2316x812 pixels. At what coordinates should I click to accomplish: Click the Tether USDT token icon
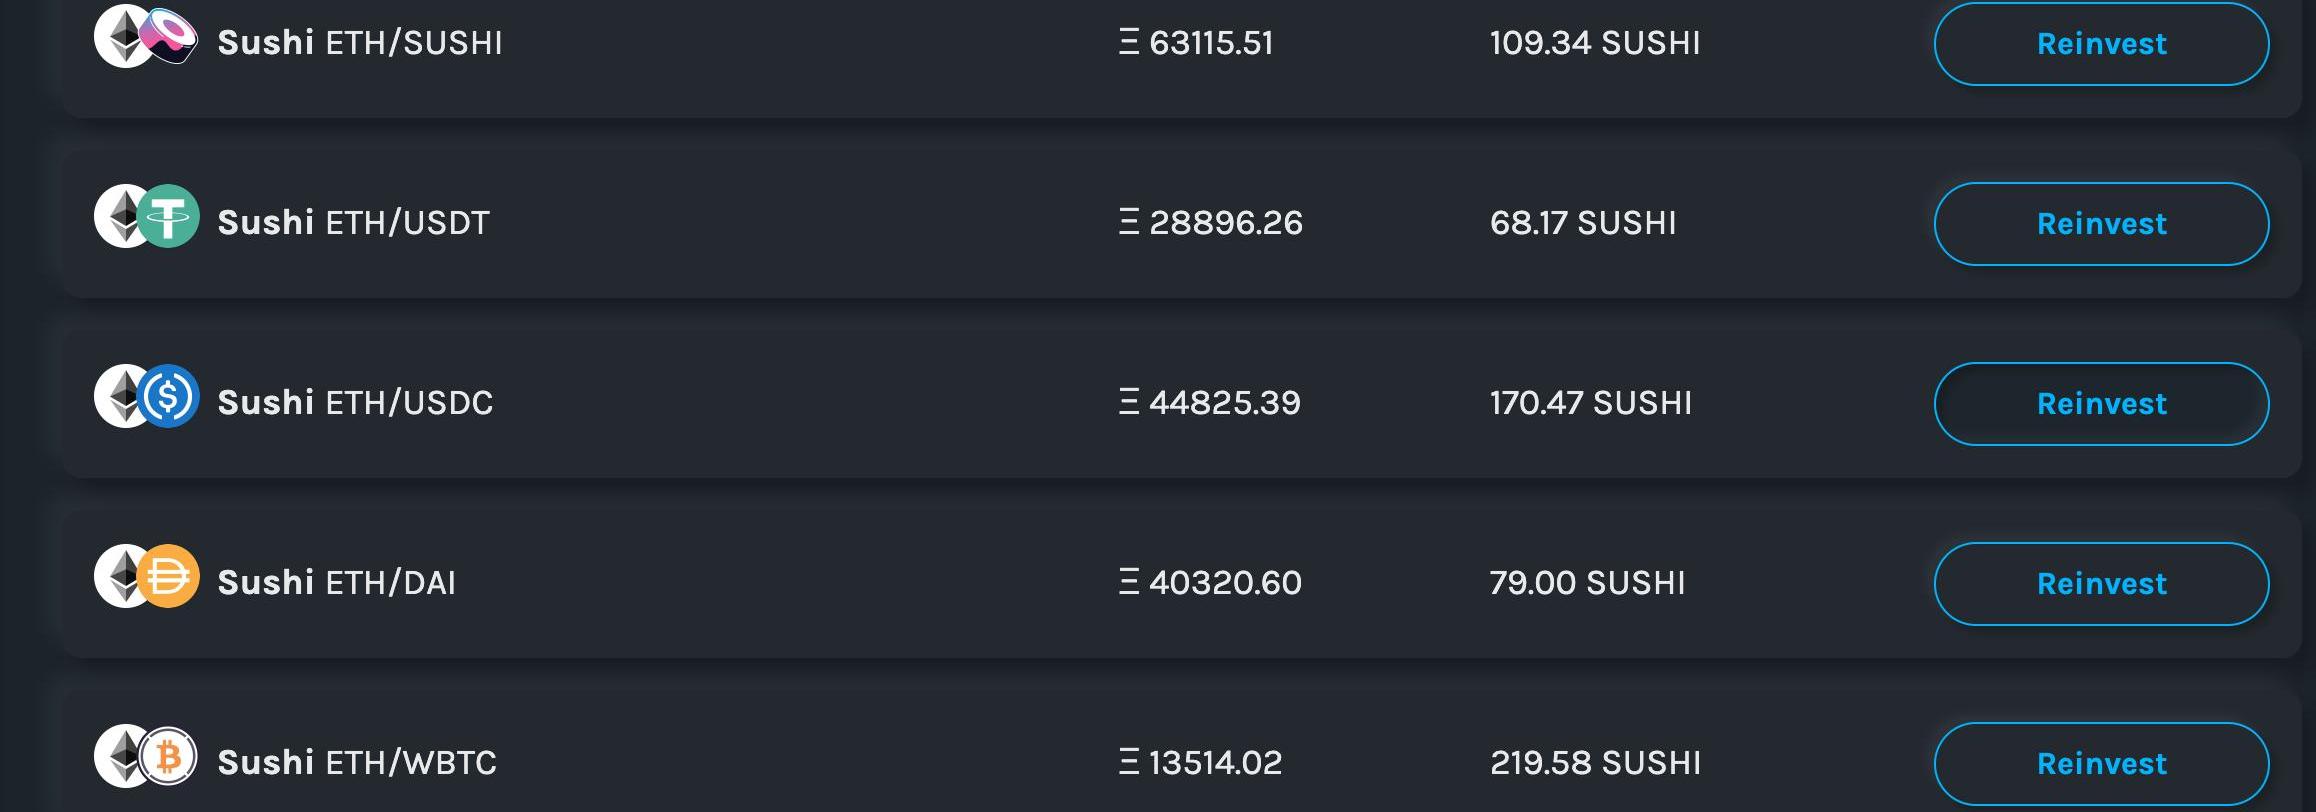pos(168,216)
